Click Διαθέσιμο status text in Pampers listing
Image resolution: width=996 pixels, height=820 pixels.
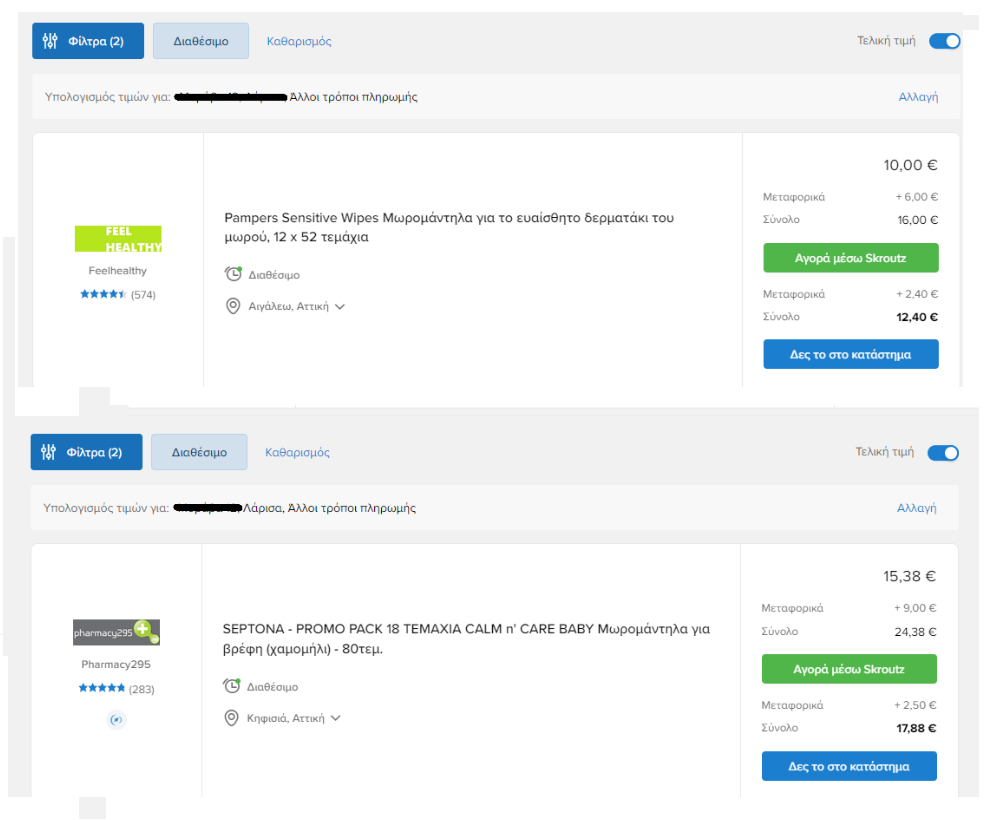click(x=274, y=275)
